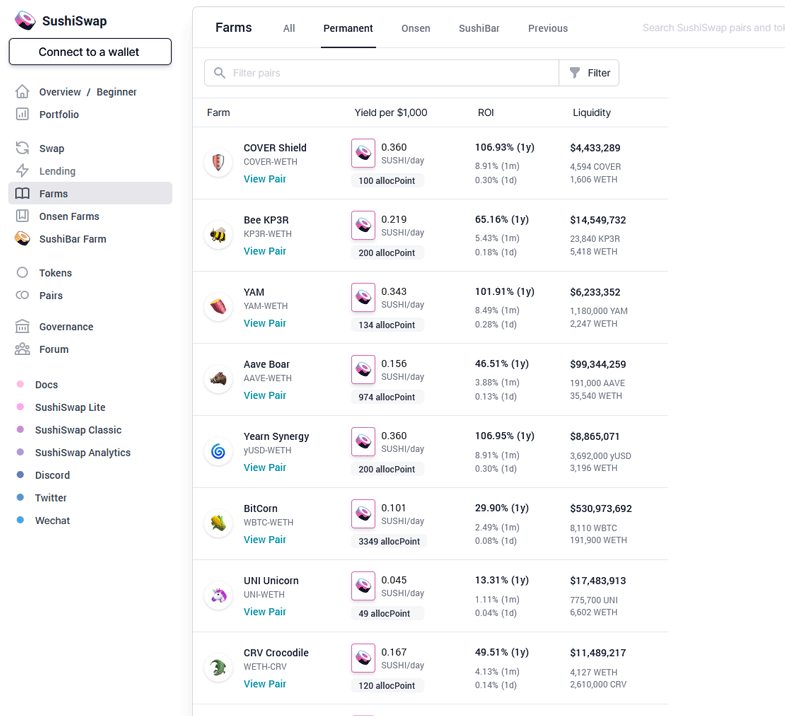Click the Onsen Farms bookmark icon
Image resolution: width=785 pixels, height=716 pixels.
coord(22,216)
